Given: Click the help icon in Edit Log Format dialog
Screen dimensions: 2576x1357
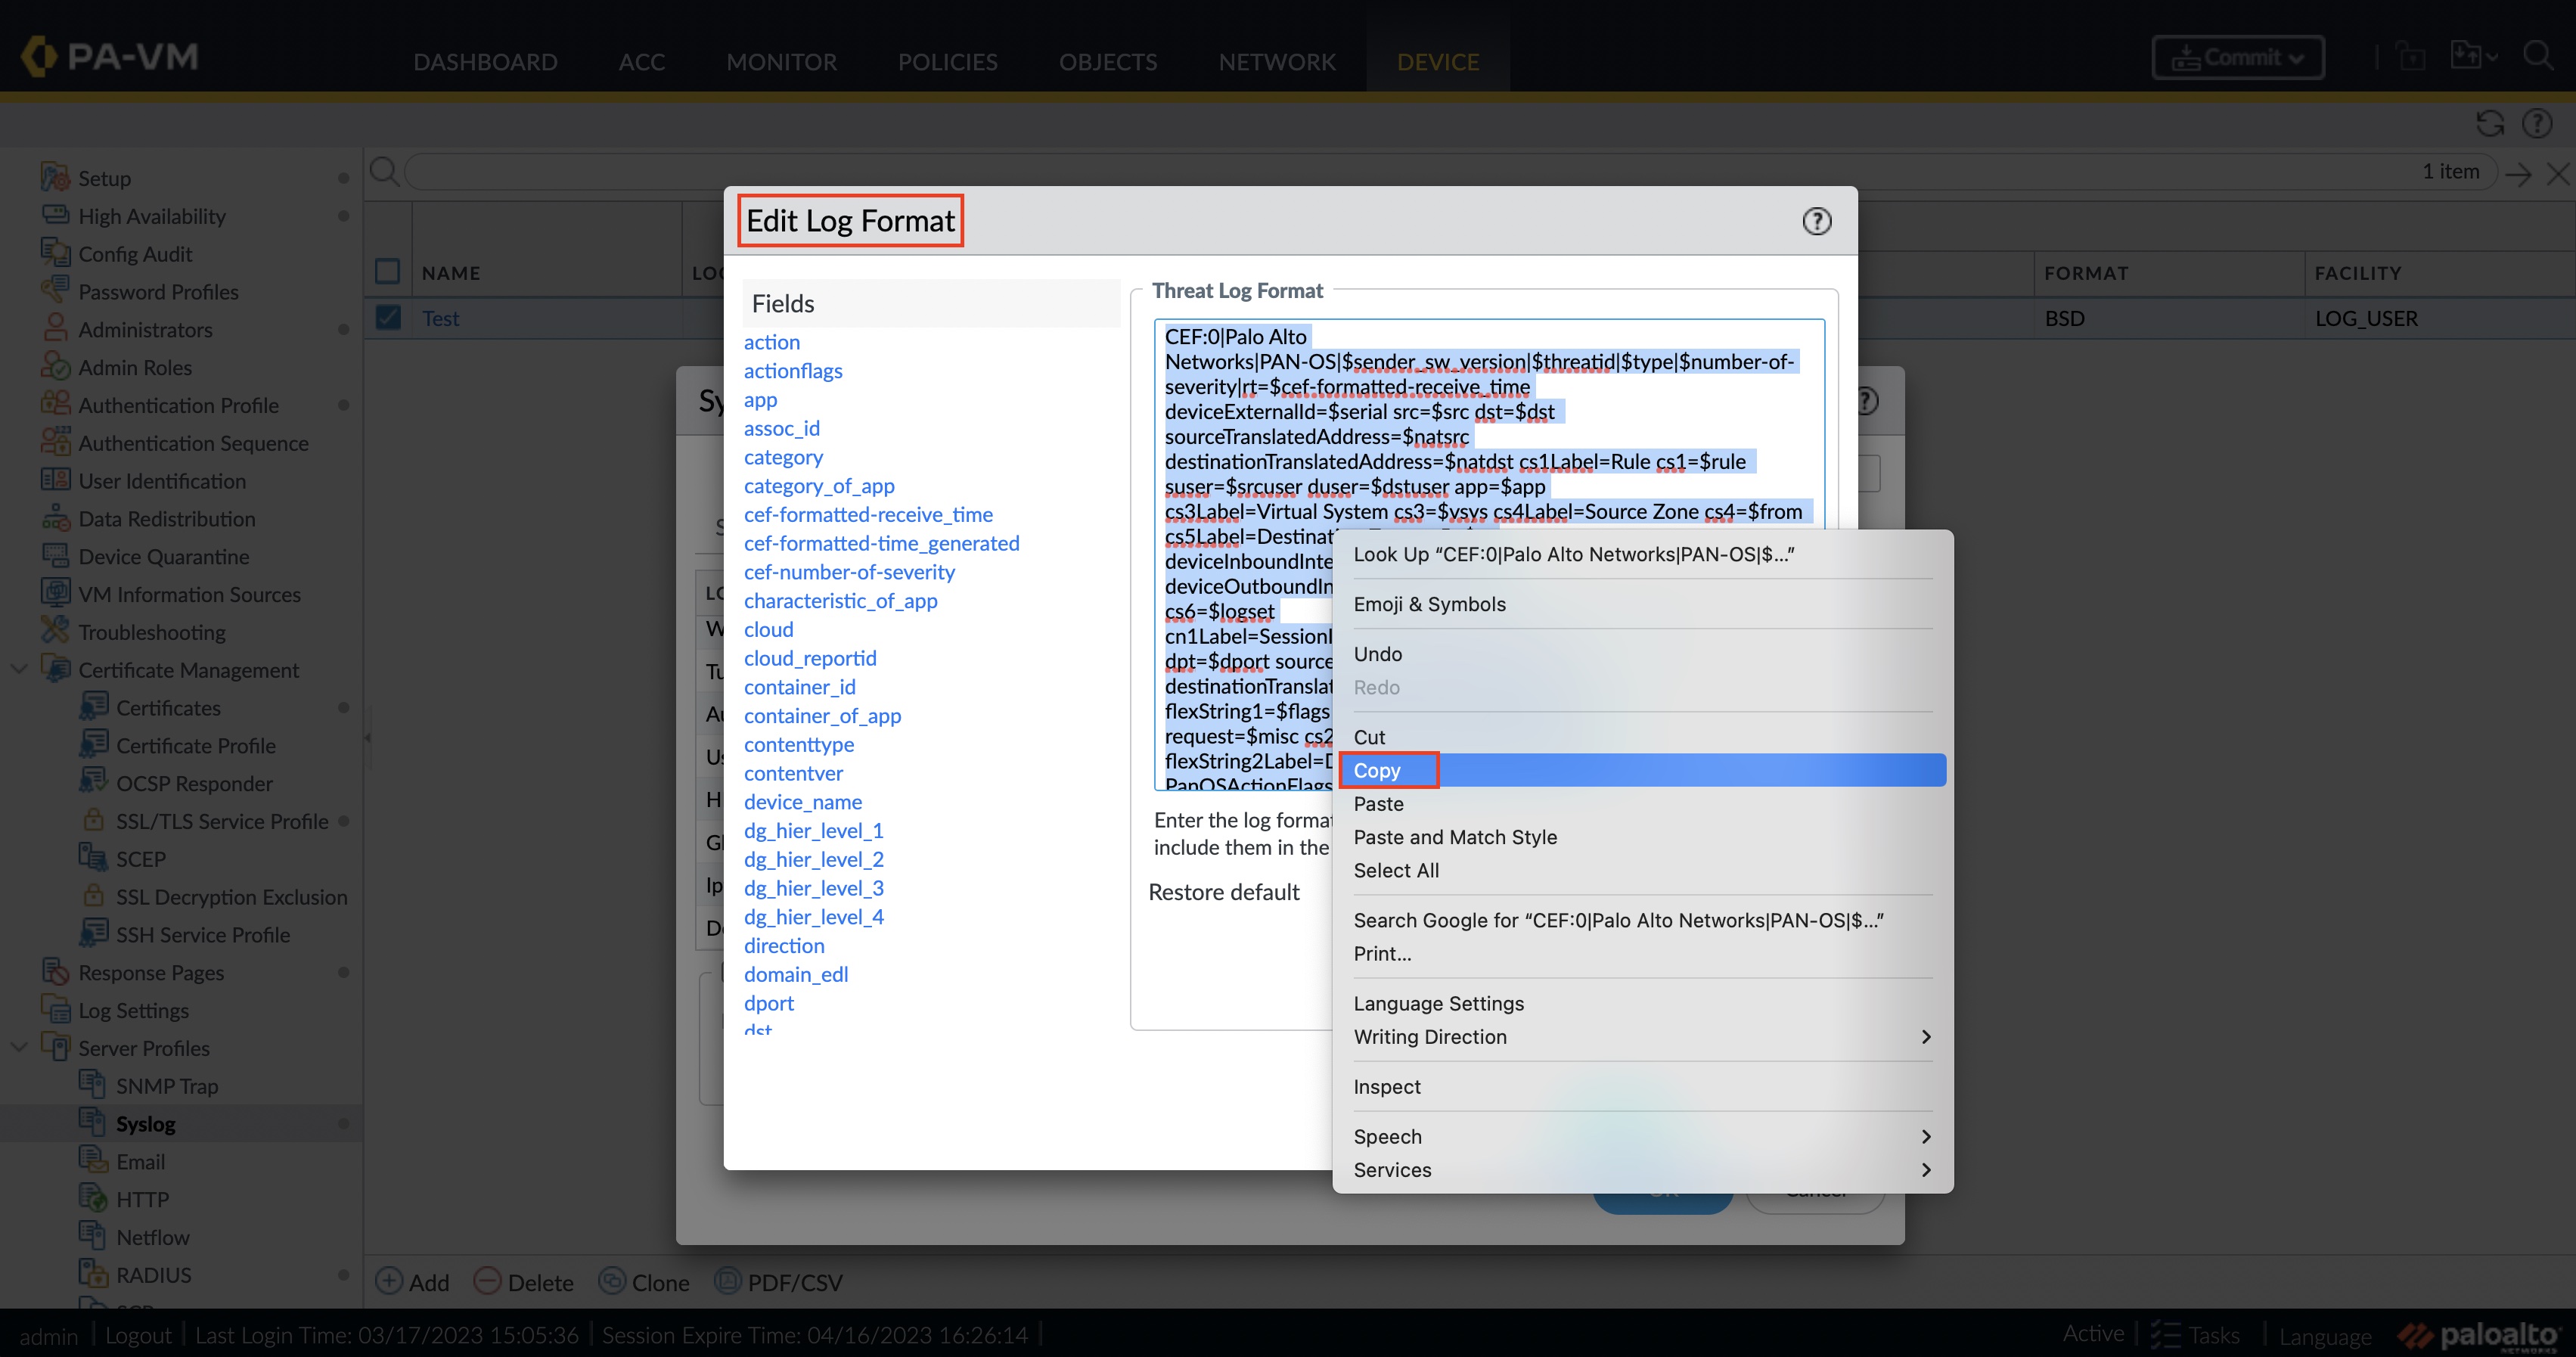Looking at the screenshot, I should point(1816,221).
